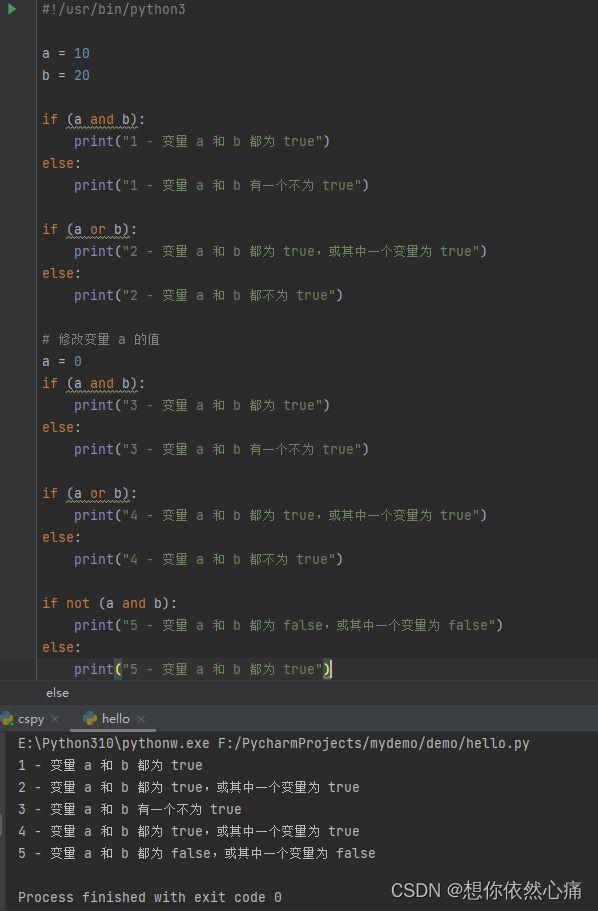Click print statement '4 - 变量 a 和 b 都不为 true'
Viewport: 598px width, 911px height.
pyautogui.click(x=208, y=559)
